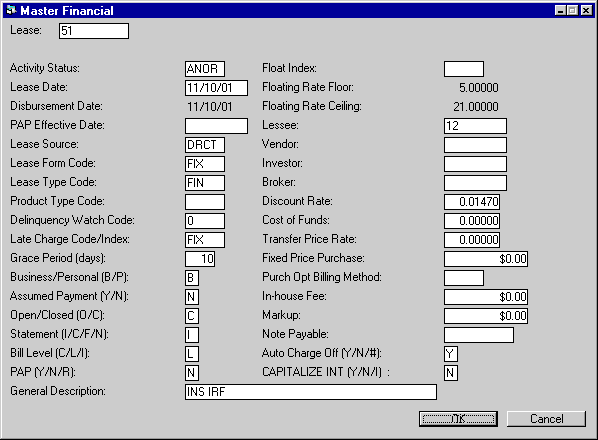Click the empty PAP Effective Date field
This screenshot has height=440, width=598.
click(216, 126)
